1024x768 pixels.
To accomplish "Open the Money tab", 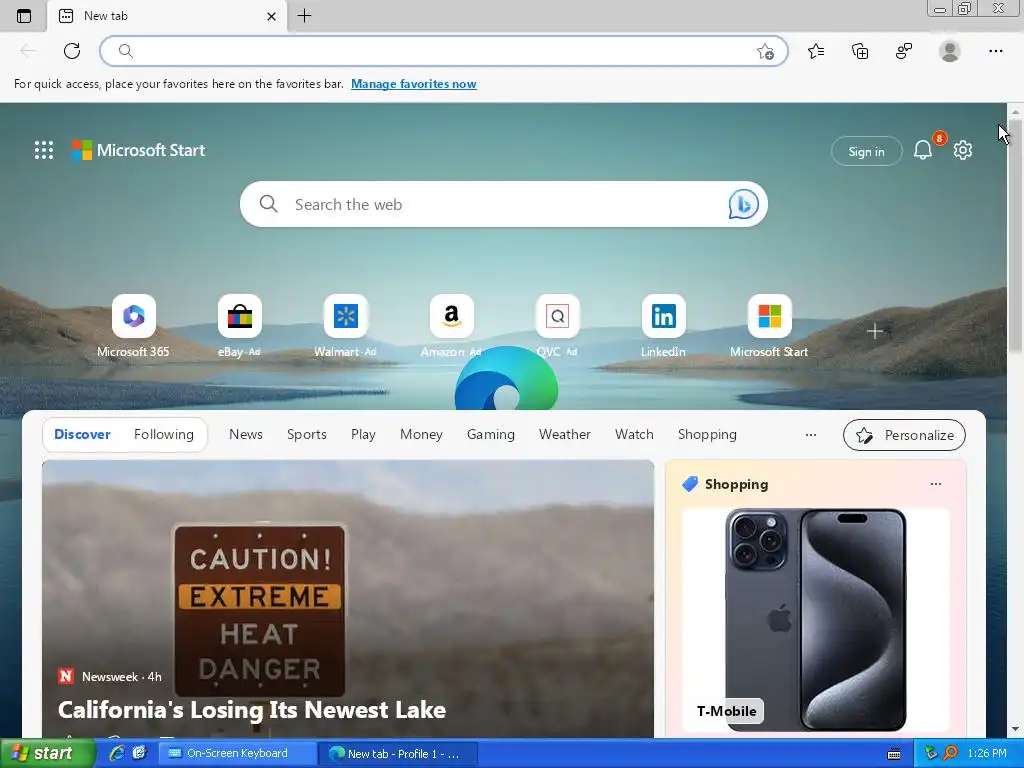I will [x=421, y=434].
